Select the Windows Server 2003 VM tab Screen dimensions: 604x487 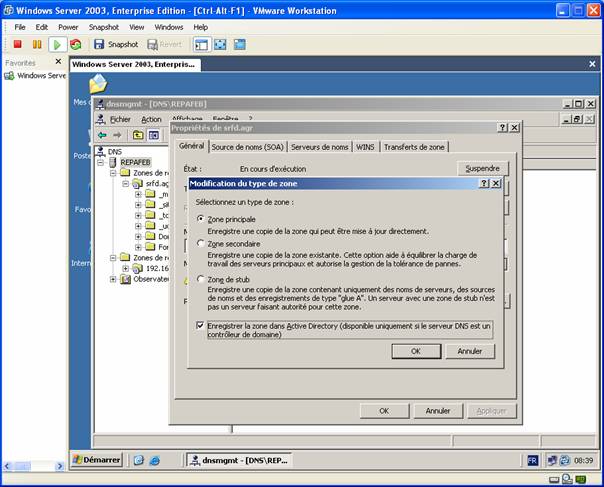point(135,64)
